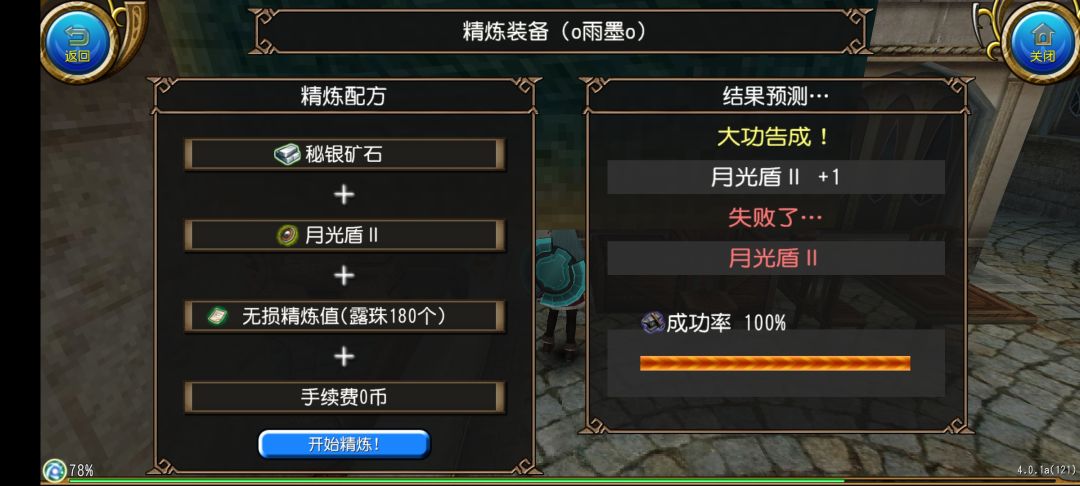The width and height of the screenshot is (1080, 486).
Task: Click the green experience bar at bottom
Action: click(x=456, y=480)
